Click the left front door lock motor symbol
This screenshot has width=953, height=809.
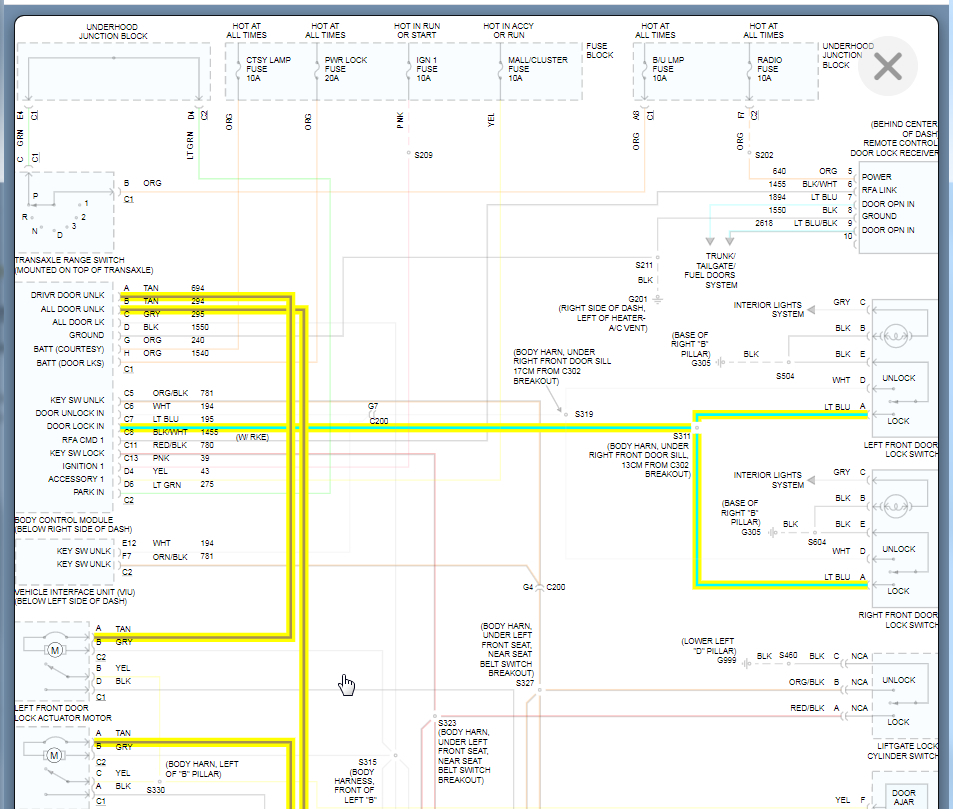[x=55, y=650]
